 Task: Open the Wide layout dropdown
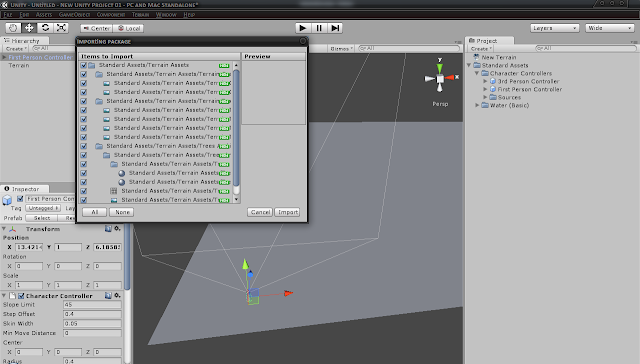click(x=609, y=28)
